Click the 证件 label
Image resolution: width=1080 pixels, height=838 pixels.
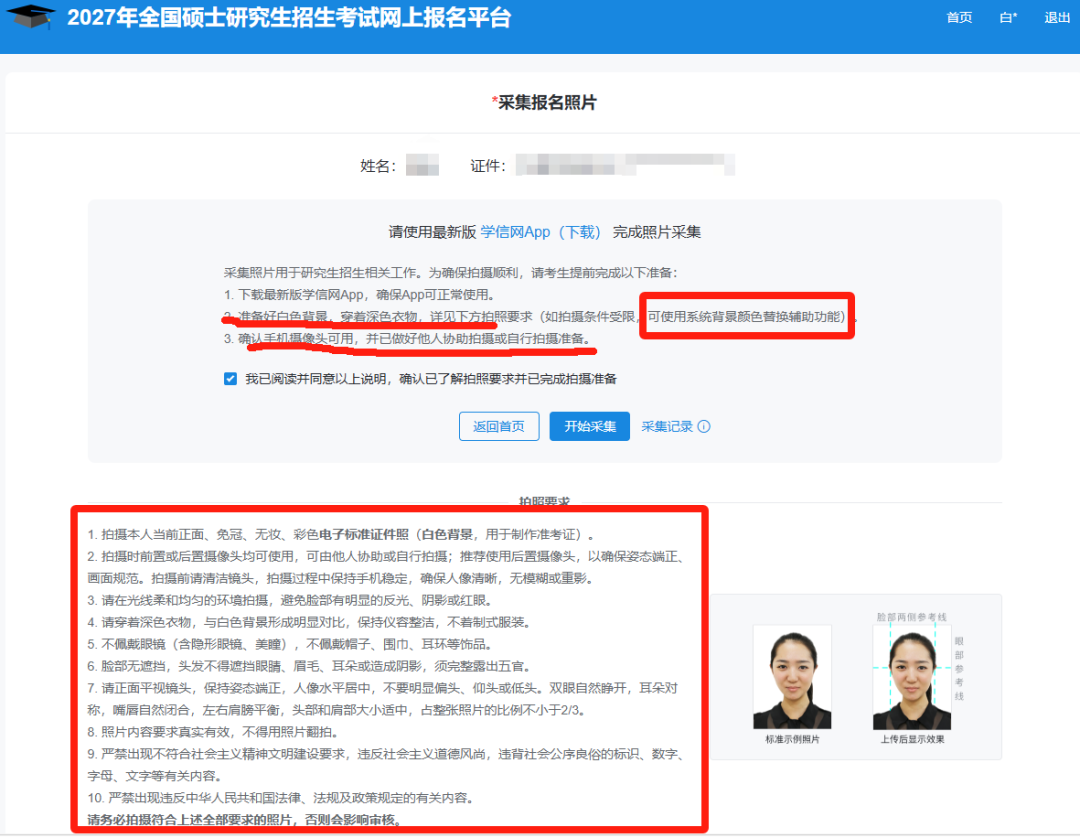pos(488,166)
